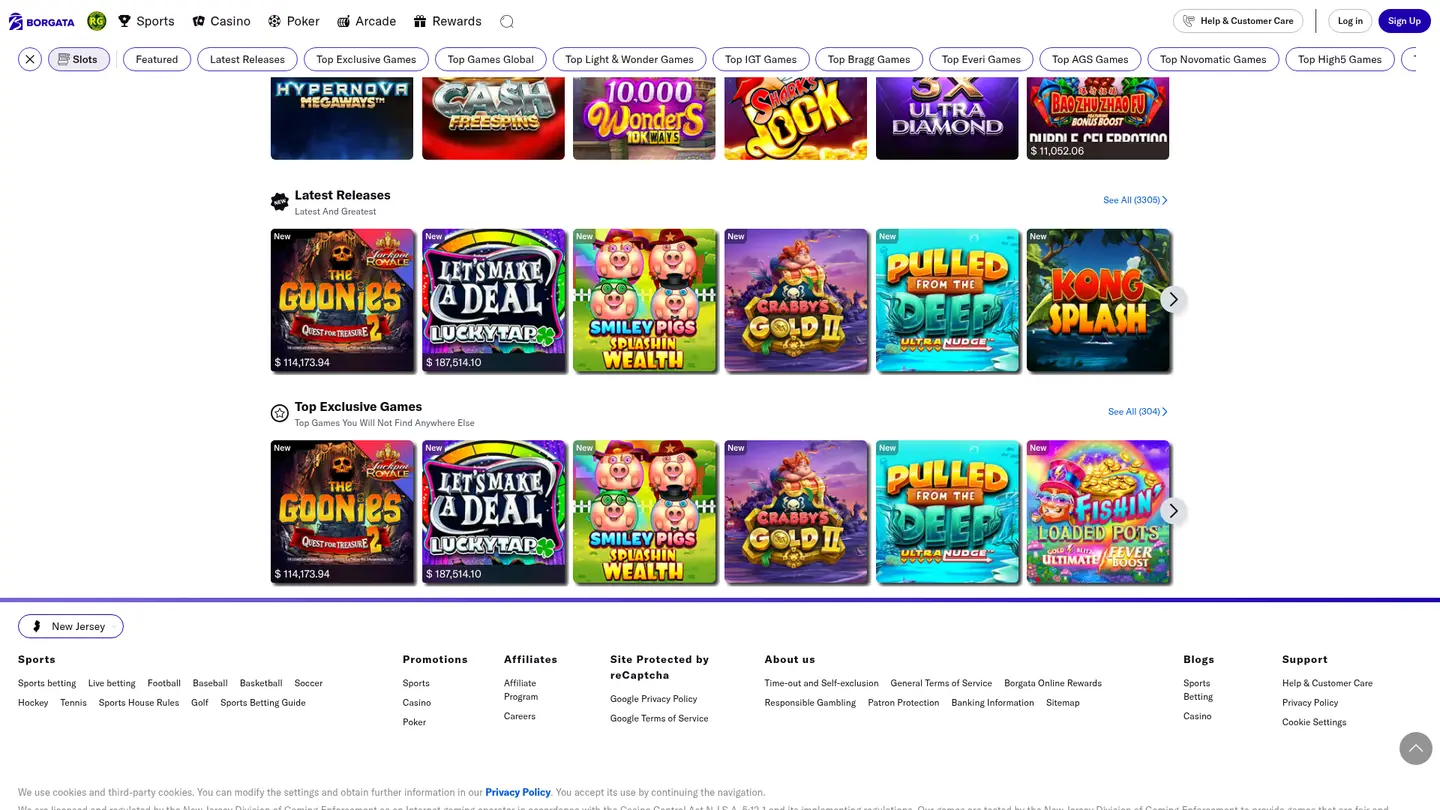Open the Casino section
The height and width of the screenshot is (810, 1440).
coord(221,21)
